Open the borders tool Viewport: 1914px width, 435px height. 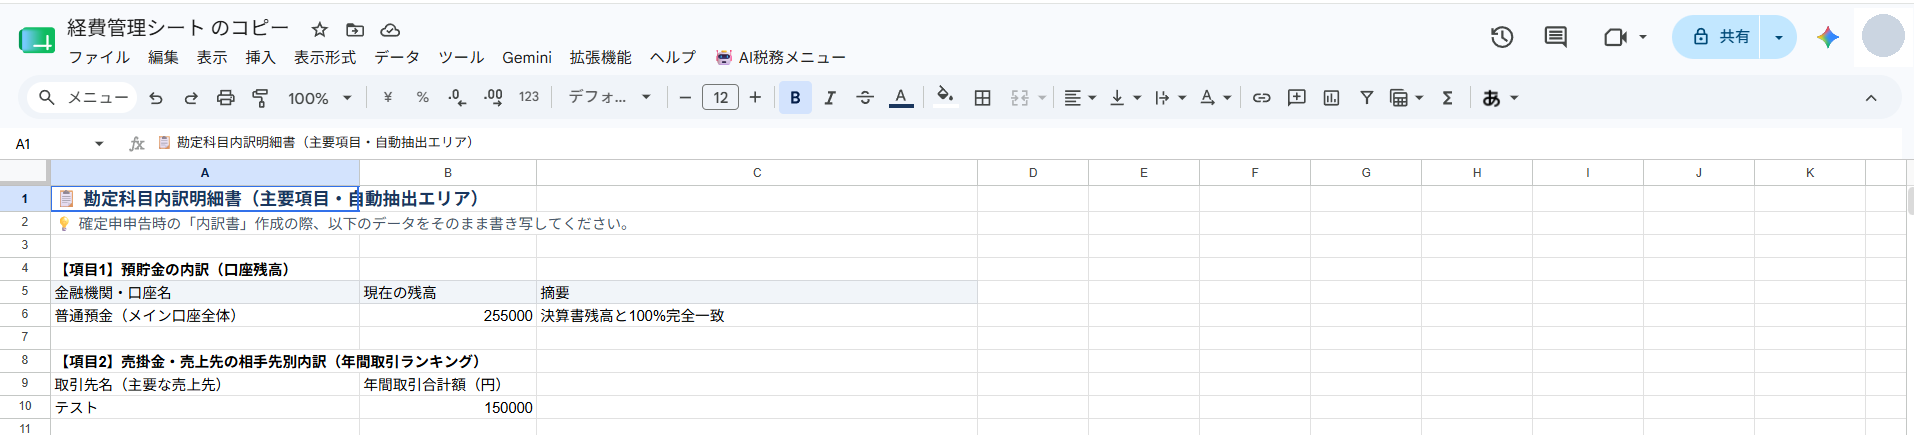coord(983,98)
